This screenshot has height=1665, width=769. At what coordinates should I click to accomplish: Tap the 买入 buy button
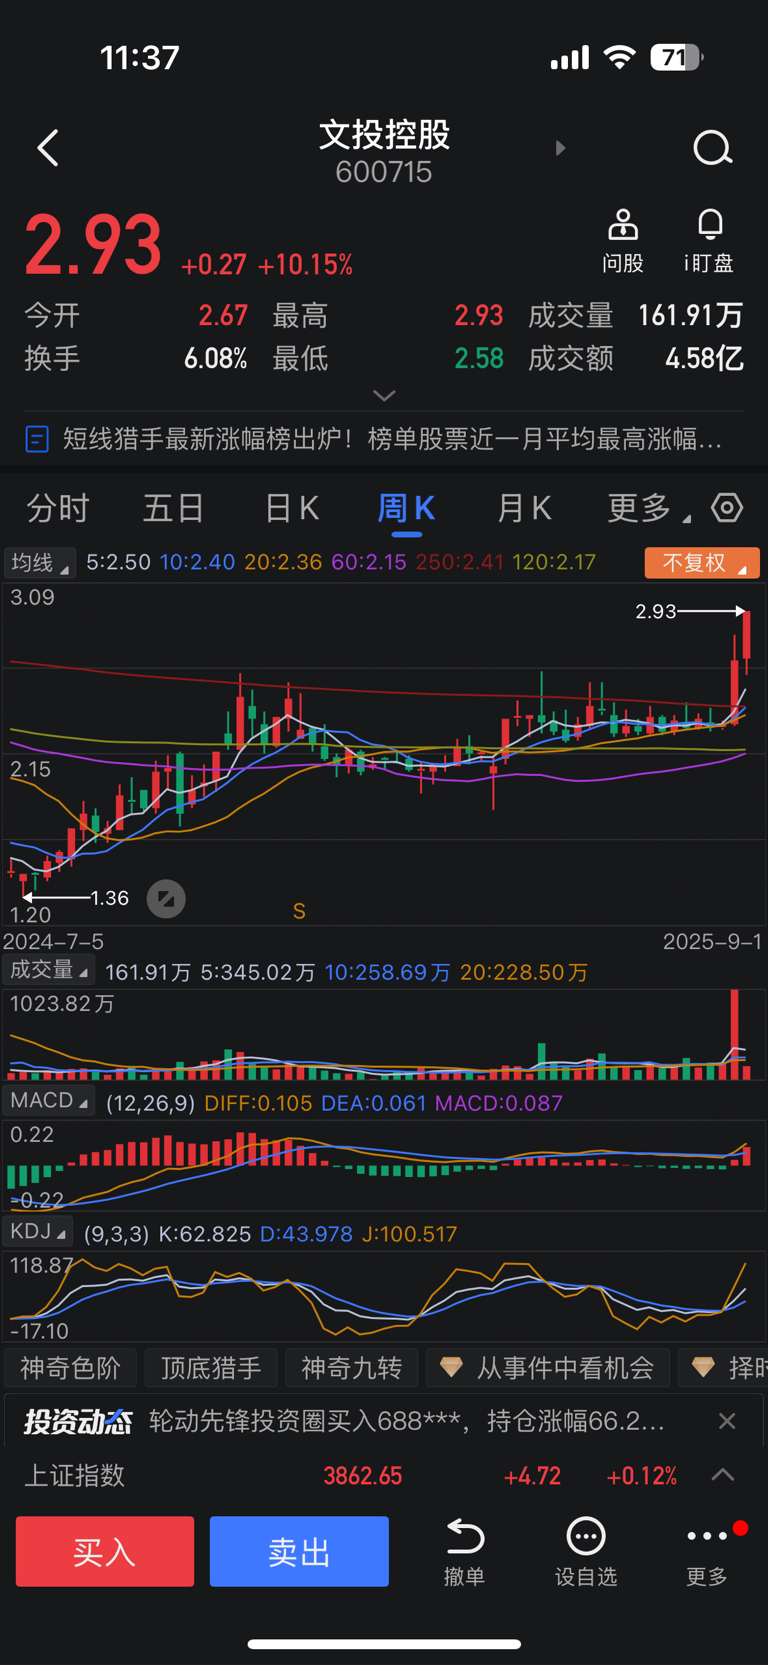click(x=105, y=1551)
